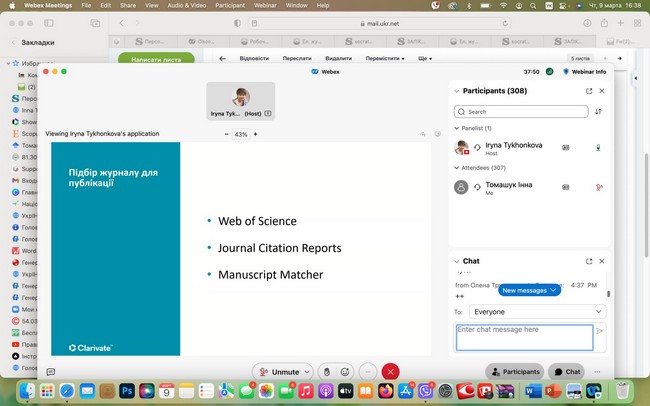Collapse the Attendees (307) group
650x406 pixels.
click(456, 168)
